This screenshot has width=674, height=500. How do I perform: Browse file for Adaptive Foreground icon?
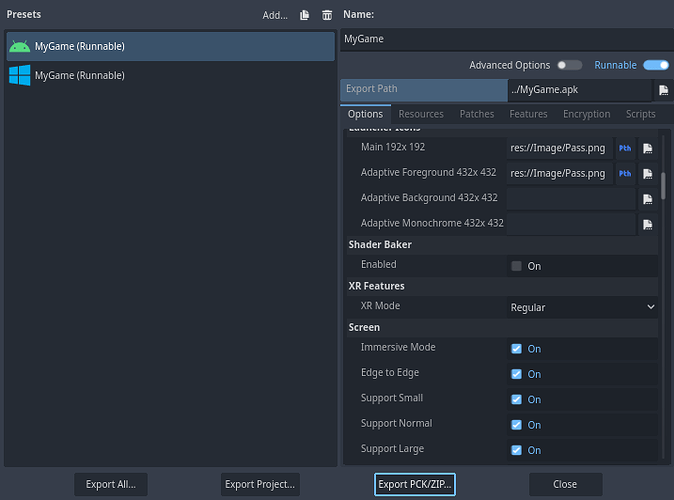point(648,174)
